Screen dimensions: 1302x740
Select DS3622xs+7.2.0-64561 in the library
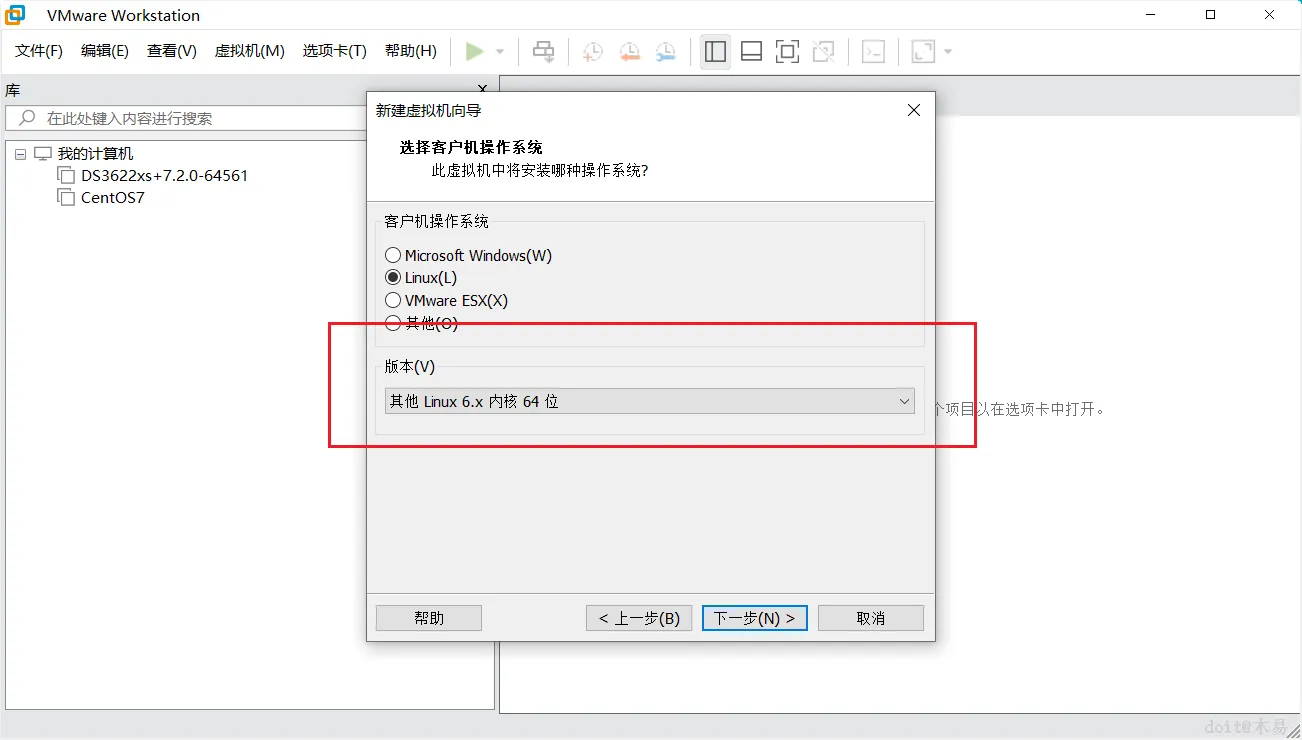(165, 175)
